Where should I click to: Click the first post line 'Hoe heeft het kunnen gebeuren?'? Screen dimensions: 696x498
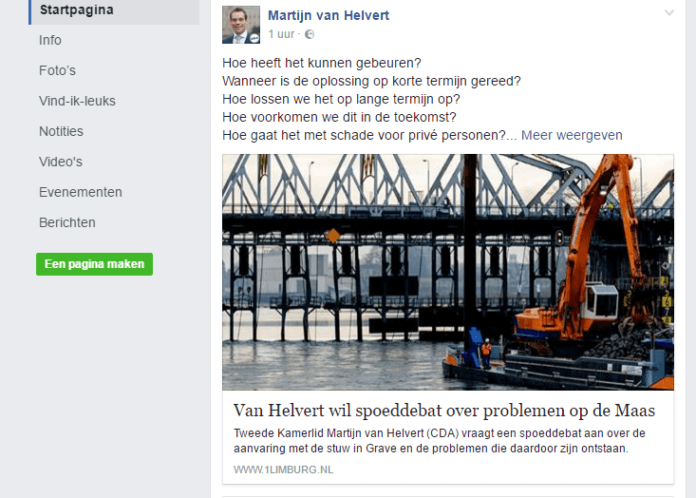(322, 63)
